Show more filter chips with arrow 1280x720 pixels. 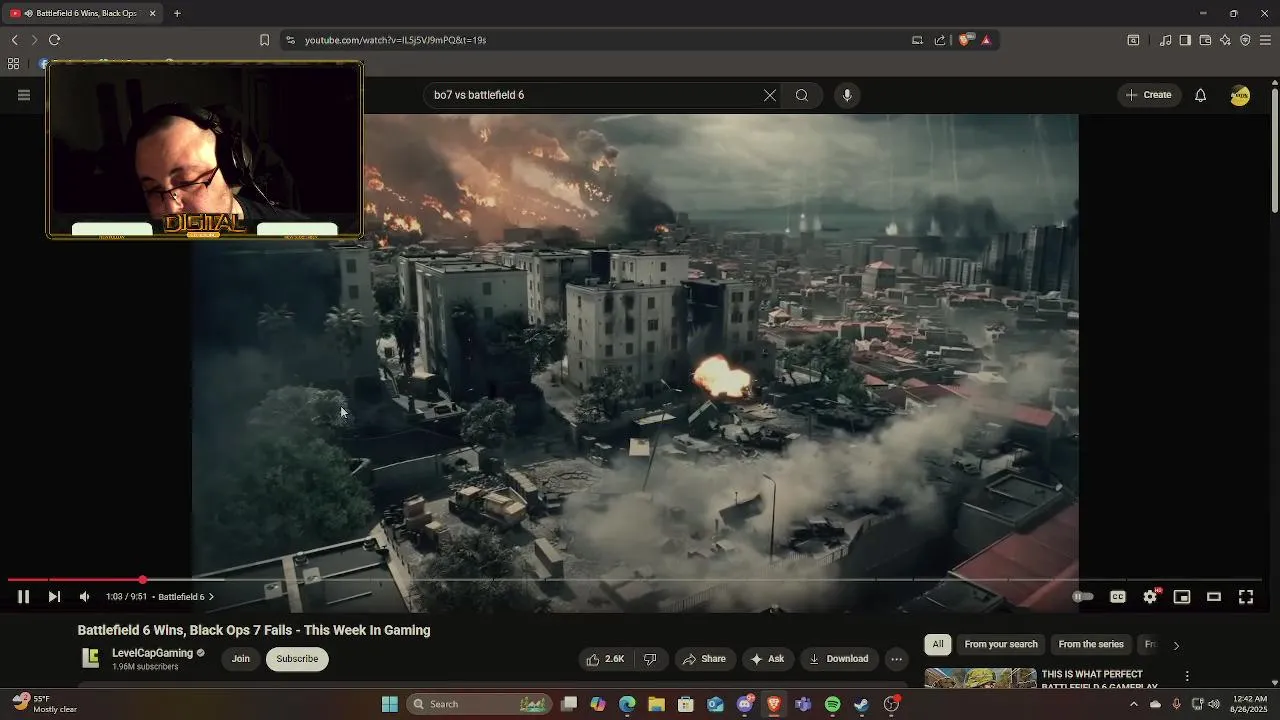[x=1176, y=646]
